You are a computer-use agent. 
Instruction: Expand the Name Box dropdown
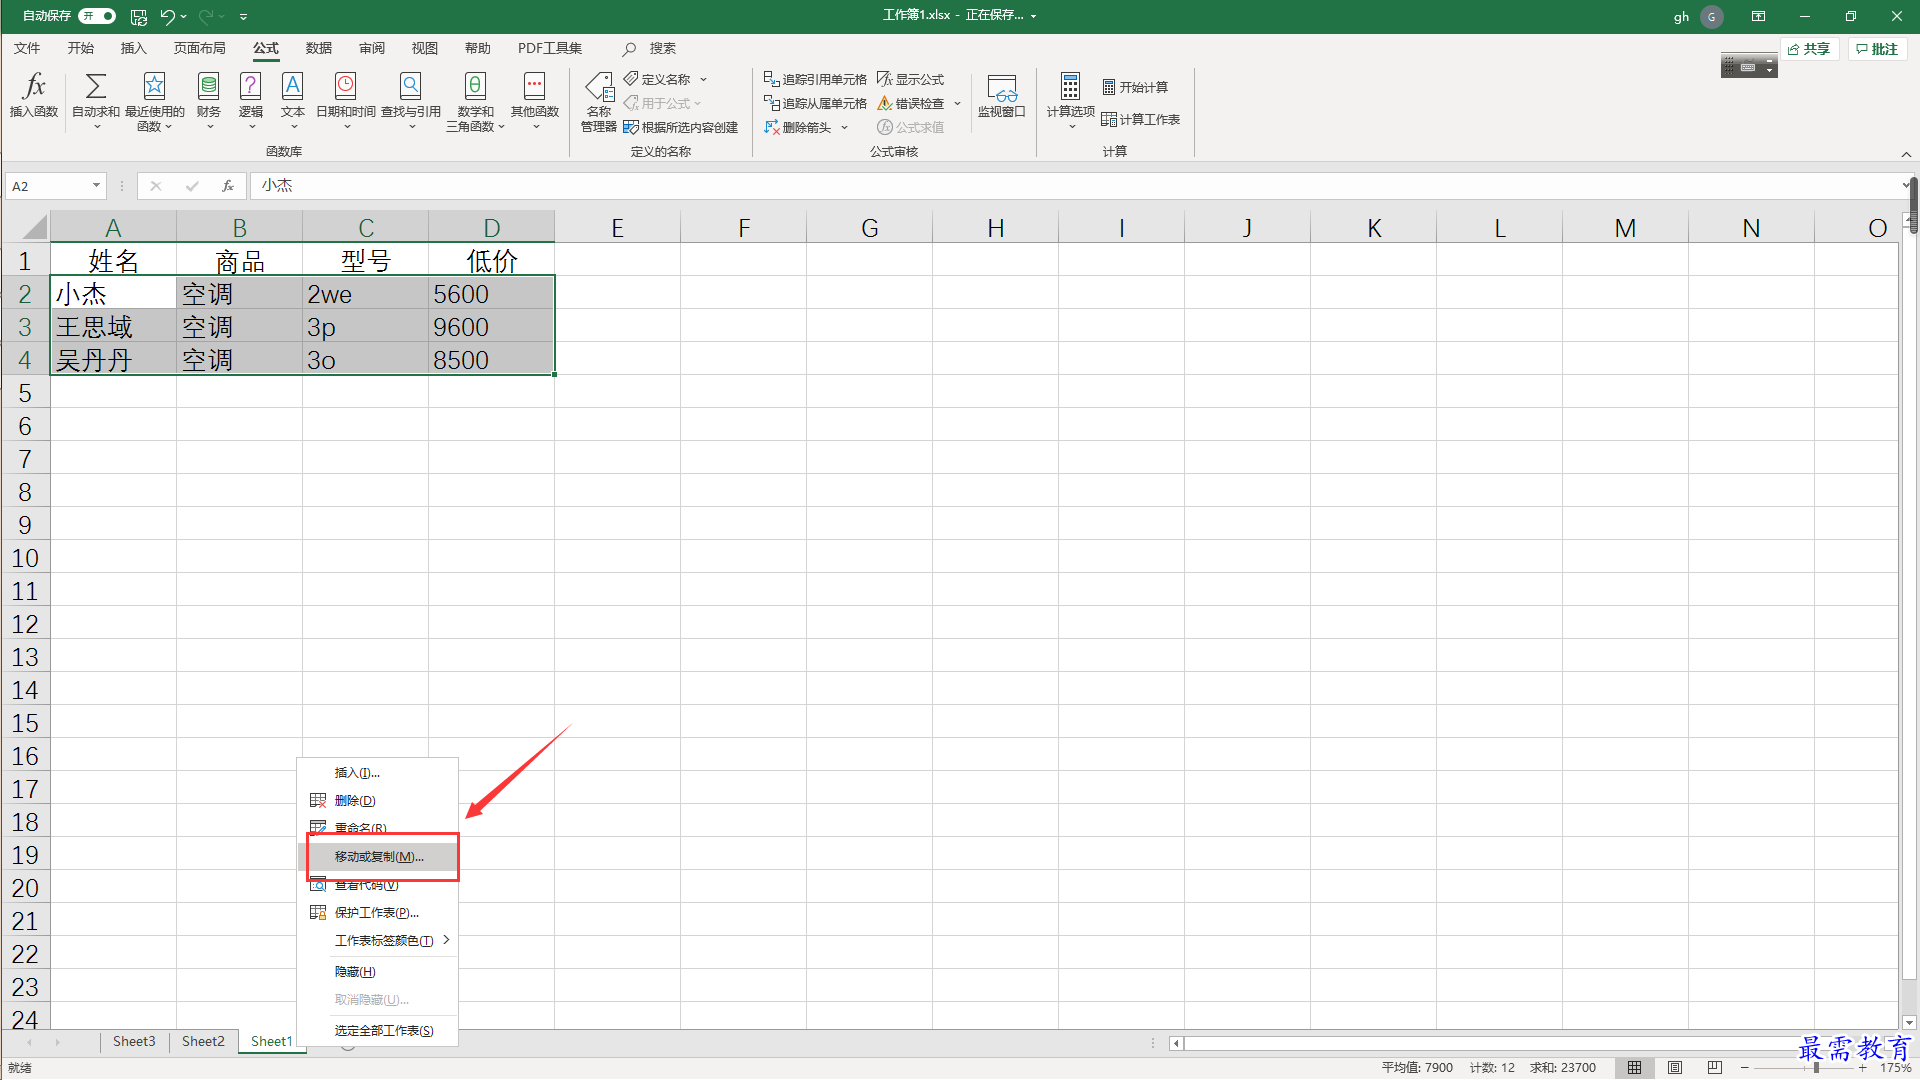(x=96, y=186)
